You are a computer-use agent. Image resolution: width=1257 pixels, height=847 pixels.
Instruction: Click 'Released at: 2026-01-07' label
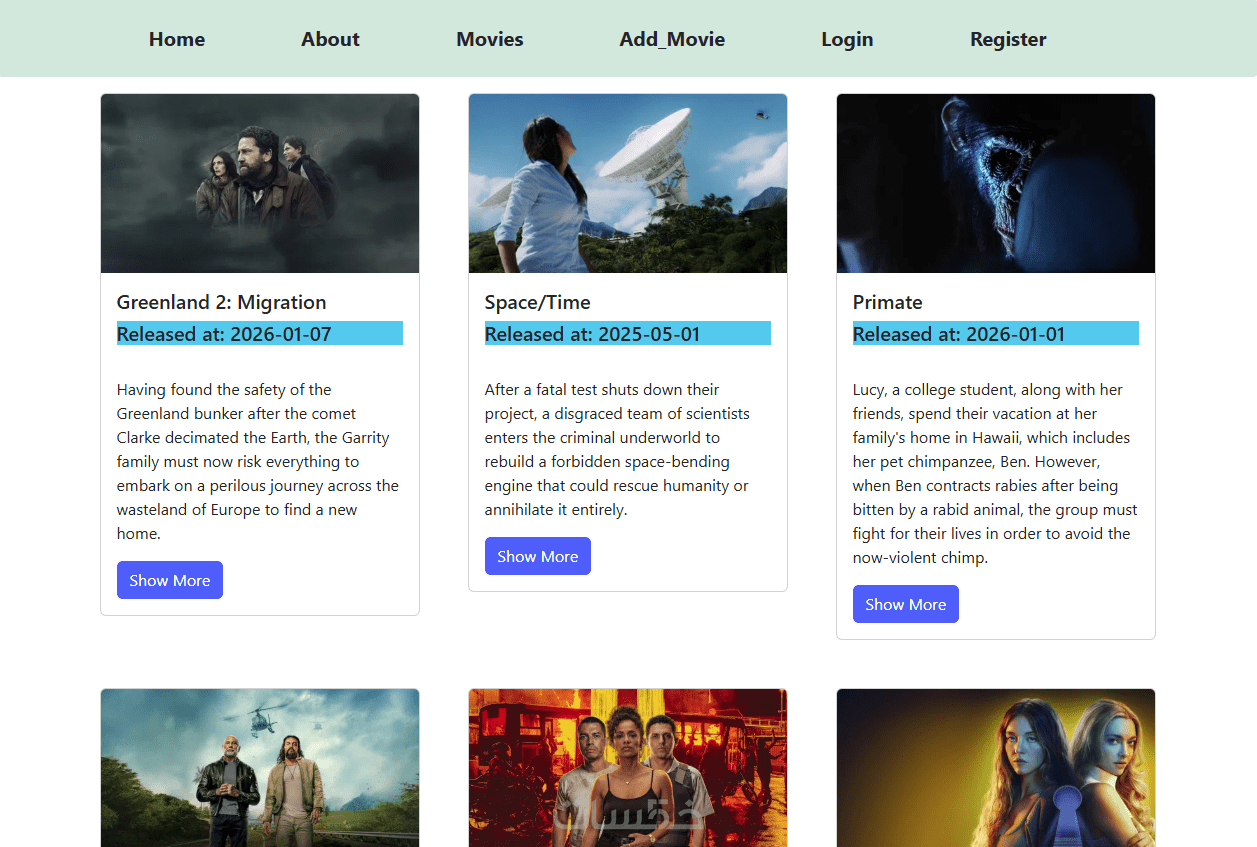click(260, 334)
